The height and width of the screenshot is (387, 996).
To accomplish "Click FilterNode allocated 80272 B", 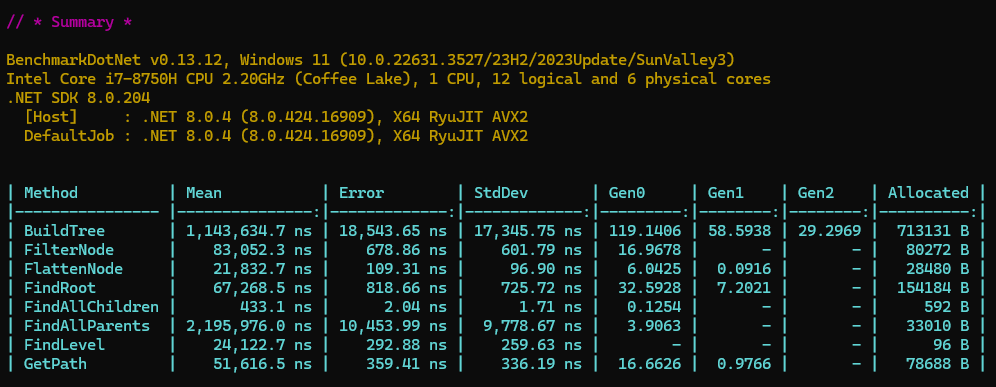I will (937, 250).
